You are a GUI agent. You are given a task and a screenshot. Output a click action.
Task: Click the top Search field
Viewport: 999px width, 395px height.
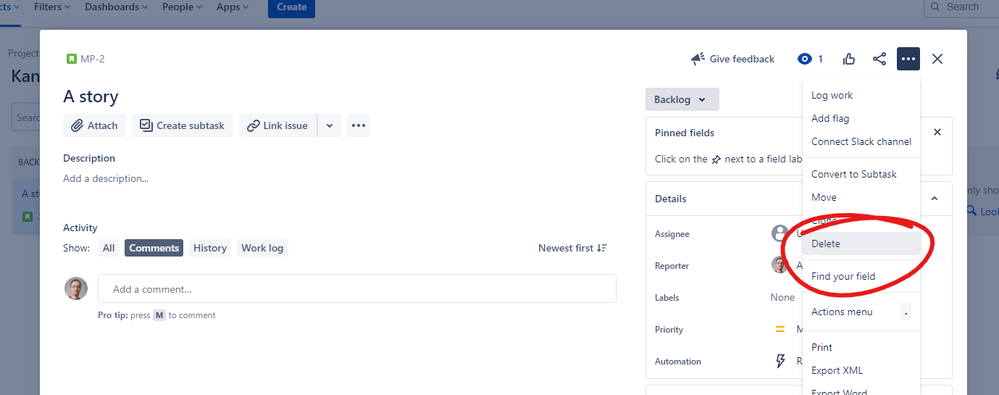(961, 7)
